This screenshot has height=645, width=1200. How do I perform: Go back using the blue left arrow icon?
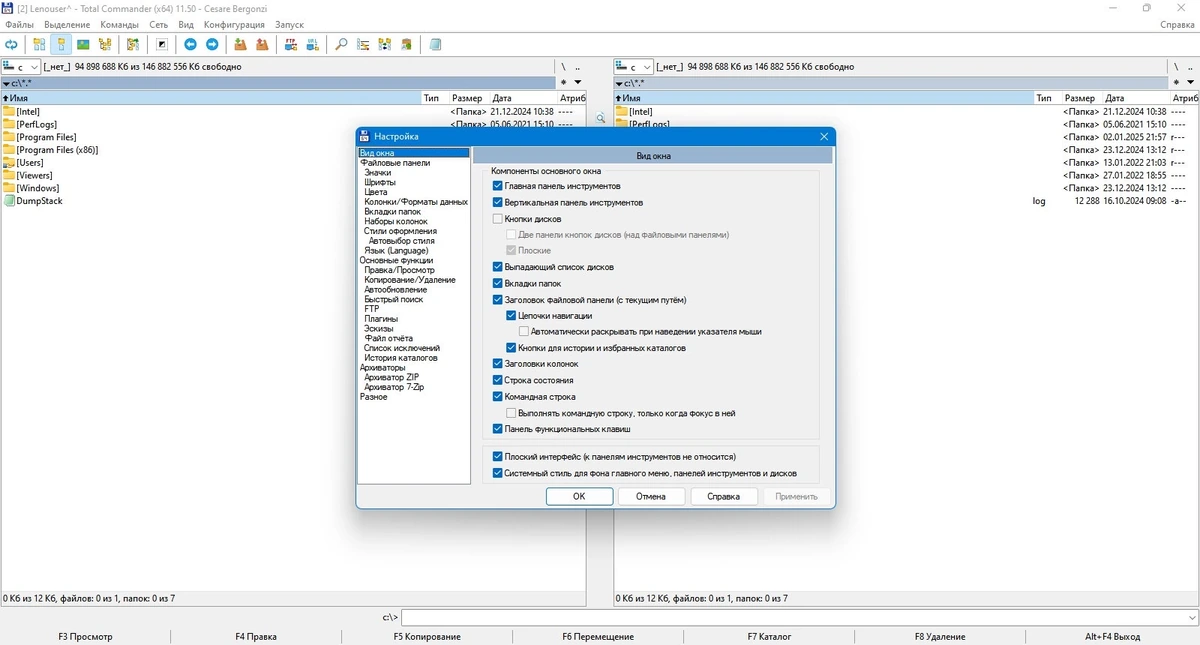coord(190,44)
